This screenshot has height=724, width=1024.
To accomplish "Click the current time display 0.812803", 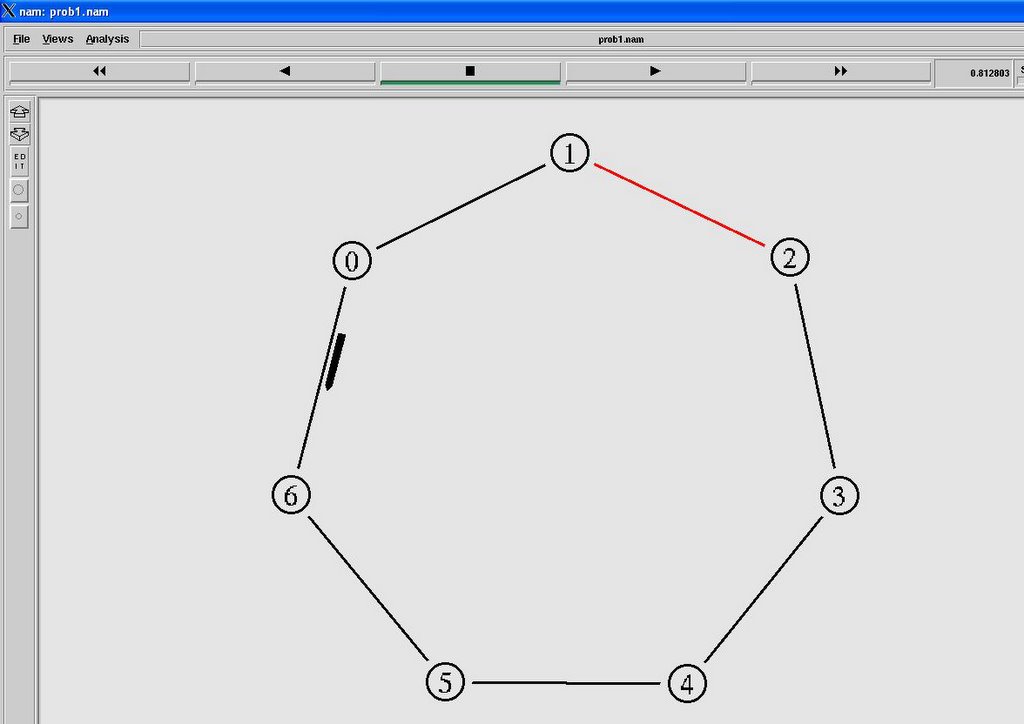I will (x=988, y=73).
